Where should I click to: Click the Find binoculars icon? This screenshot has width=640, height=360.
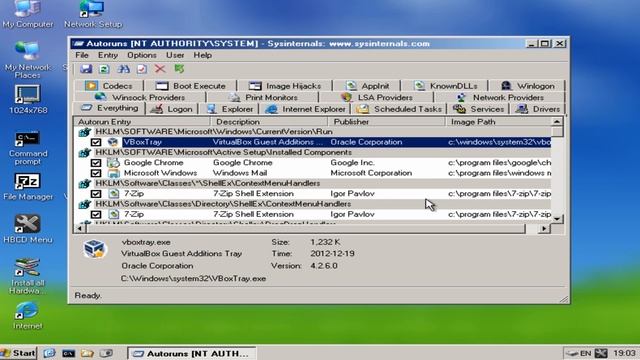[x=123, y=69]
